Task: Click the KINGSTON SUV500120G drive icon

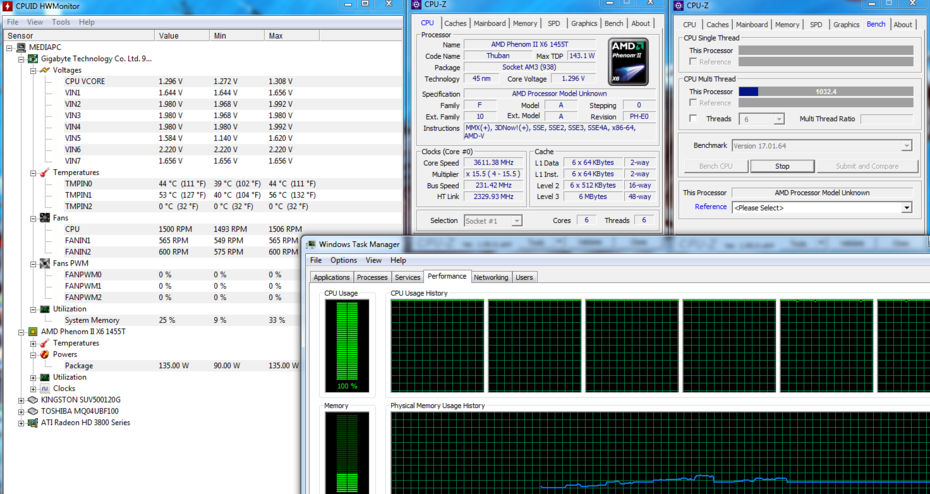Action: [32, 400]
